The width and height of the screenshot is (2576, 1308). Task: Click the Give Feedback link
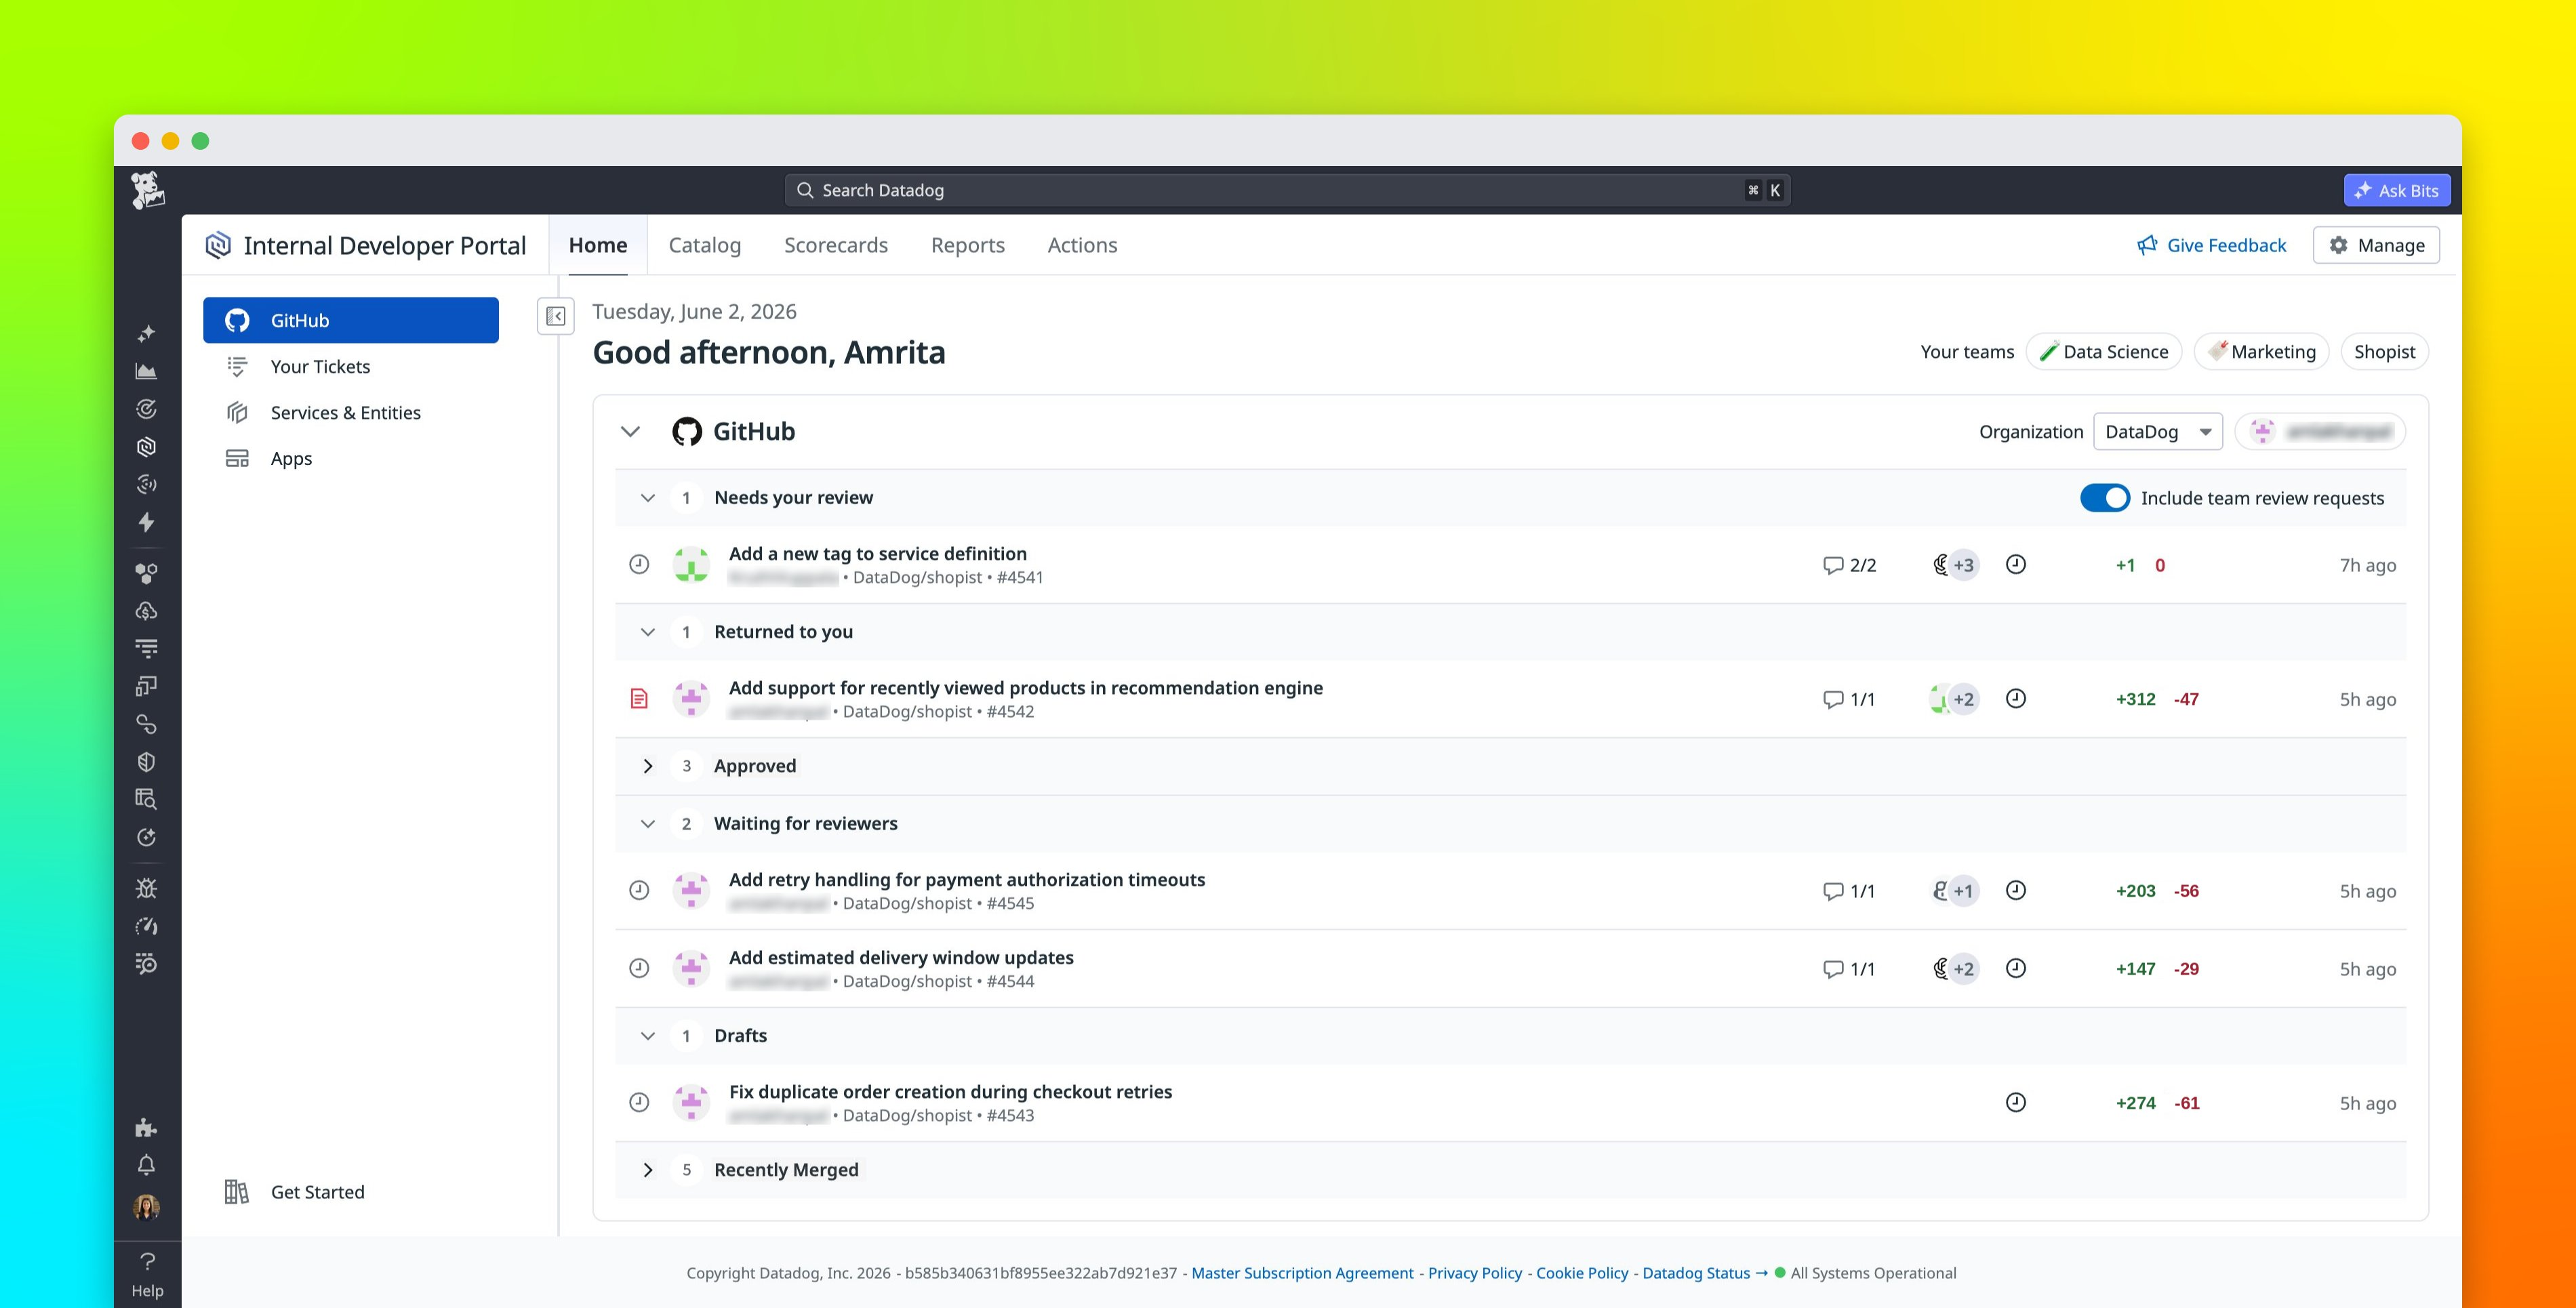tap(2212, 245)
